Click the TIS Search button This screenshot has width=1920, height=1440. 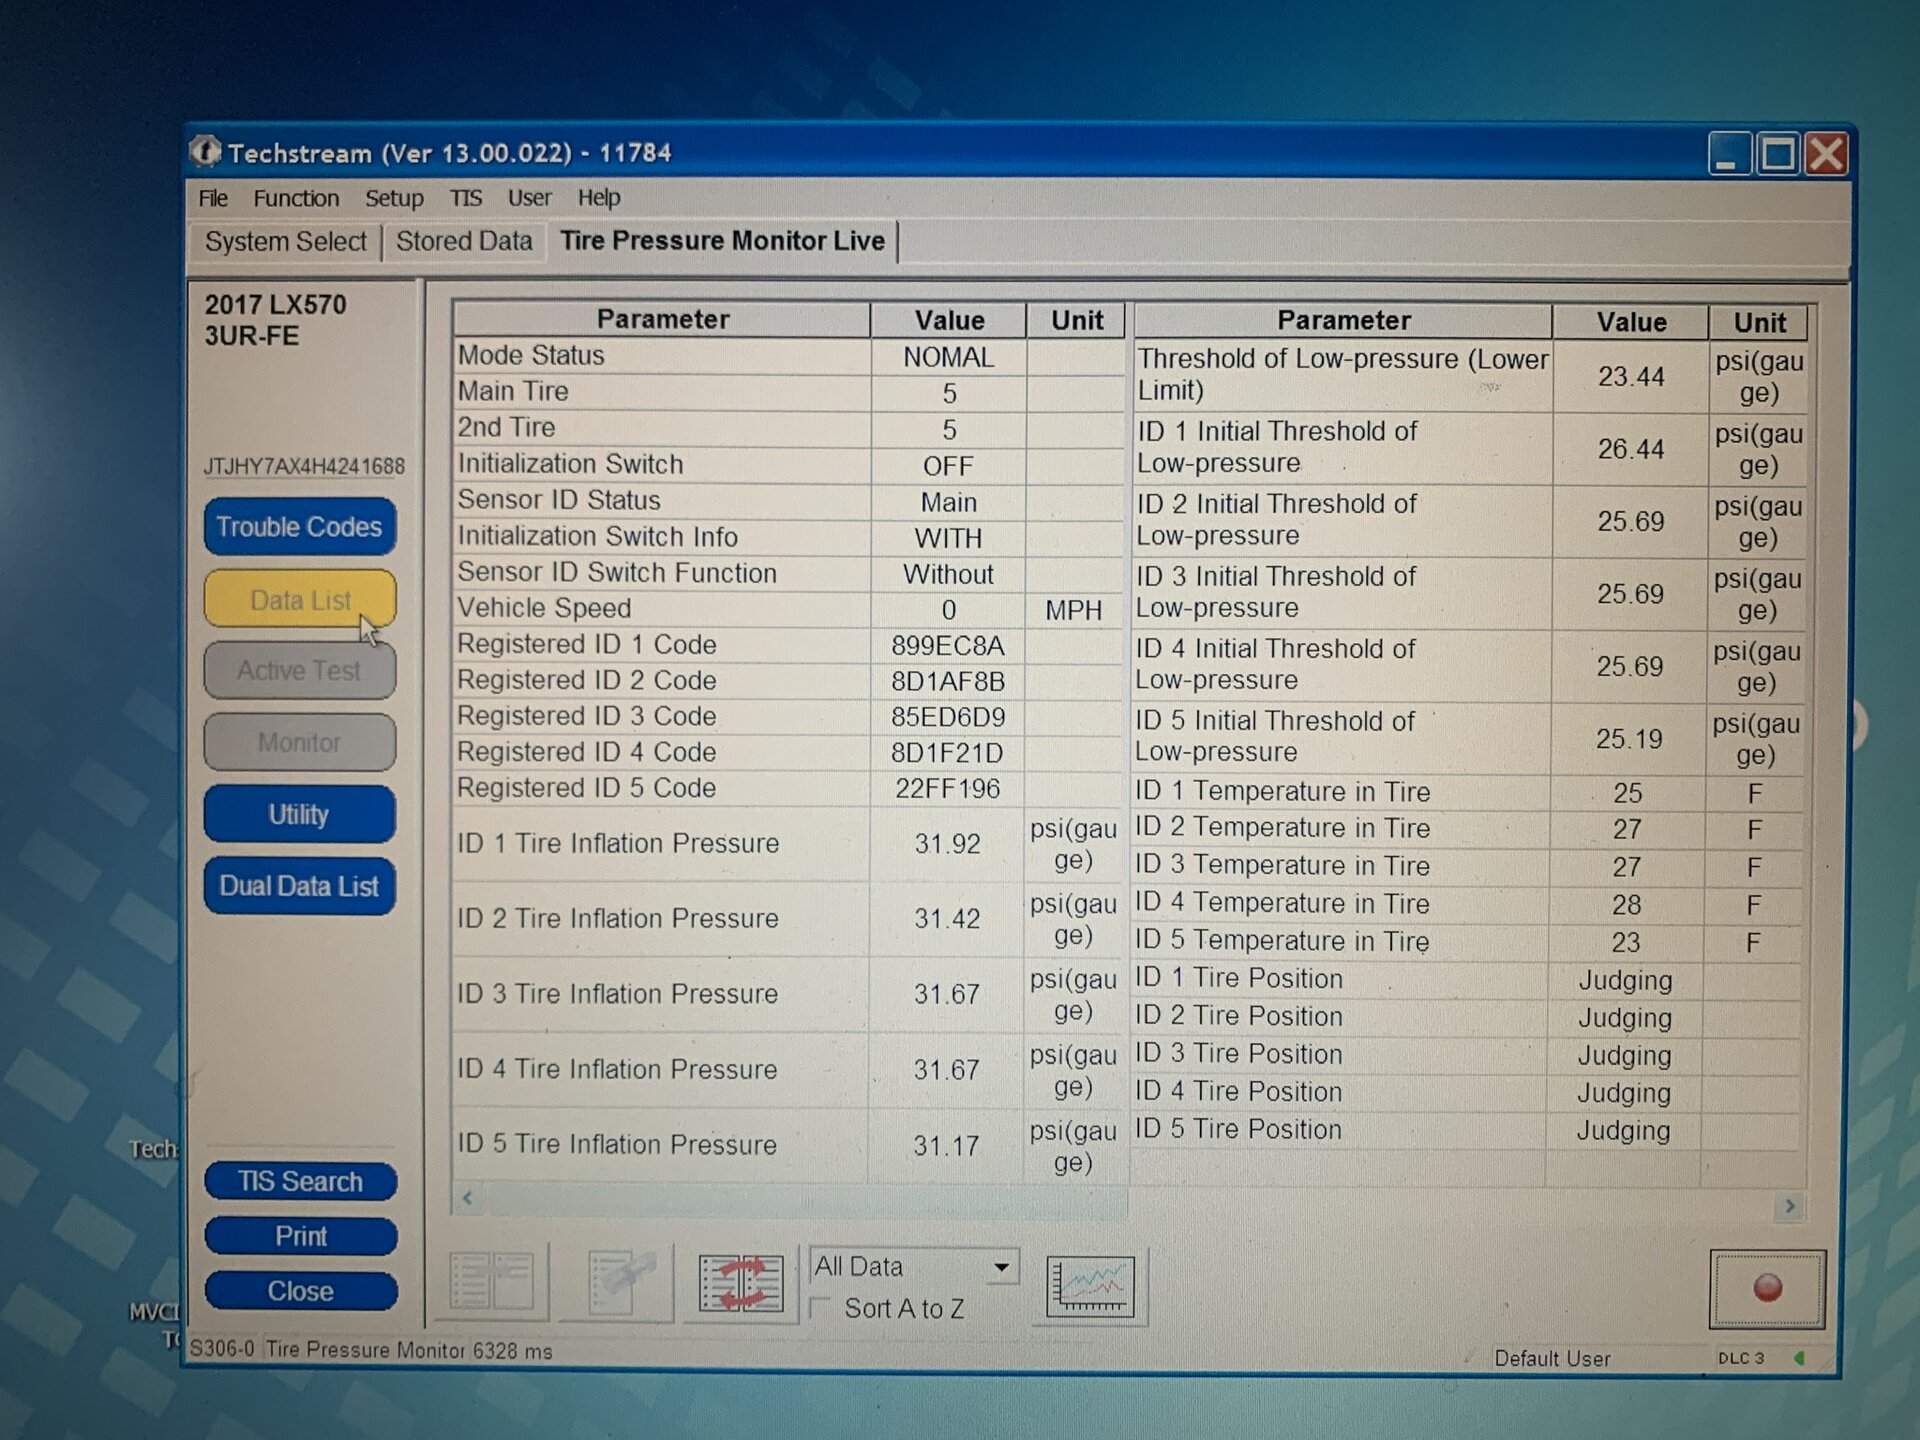coord(300,1182)
